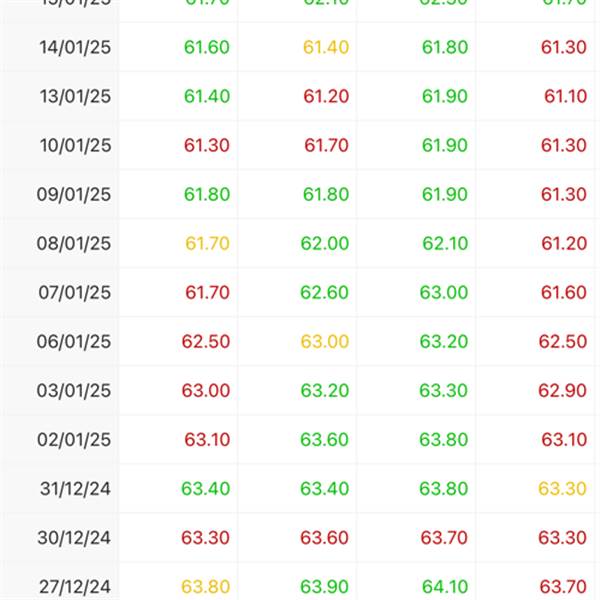Select green 61.90 in the 09/01/25 row

click(444, 195)
